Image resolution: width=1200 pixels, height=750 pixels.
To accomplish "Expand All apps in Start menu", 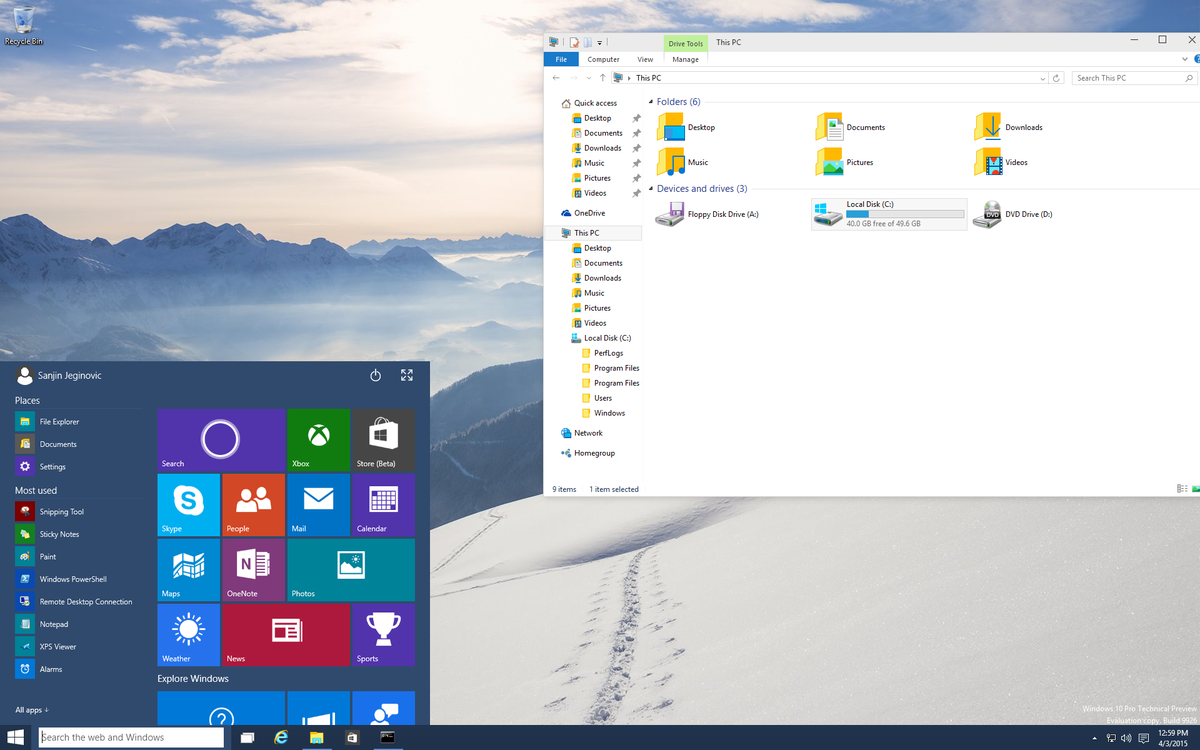I will (32, 710).
